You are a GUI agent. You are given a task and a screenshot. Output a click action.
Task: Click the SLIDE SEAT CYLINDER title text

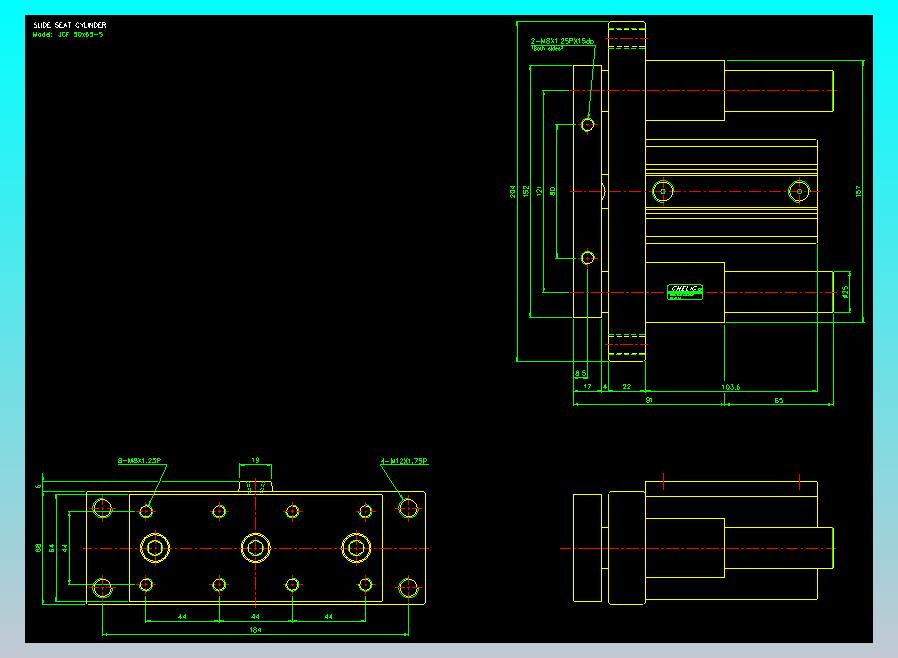tap(69, 25)
